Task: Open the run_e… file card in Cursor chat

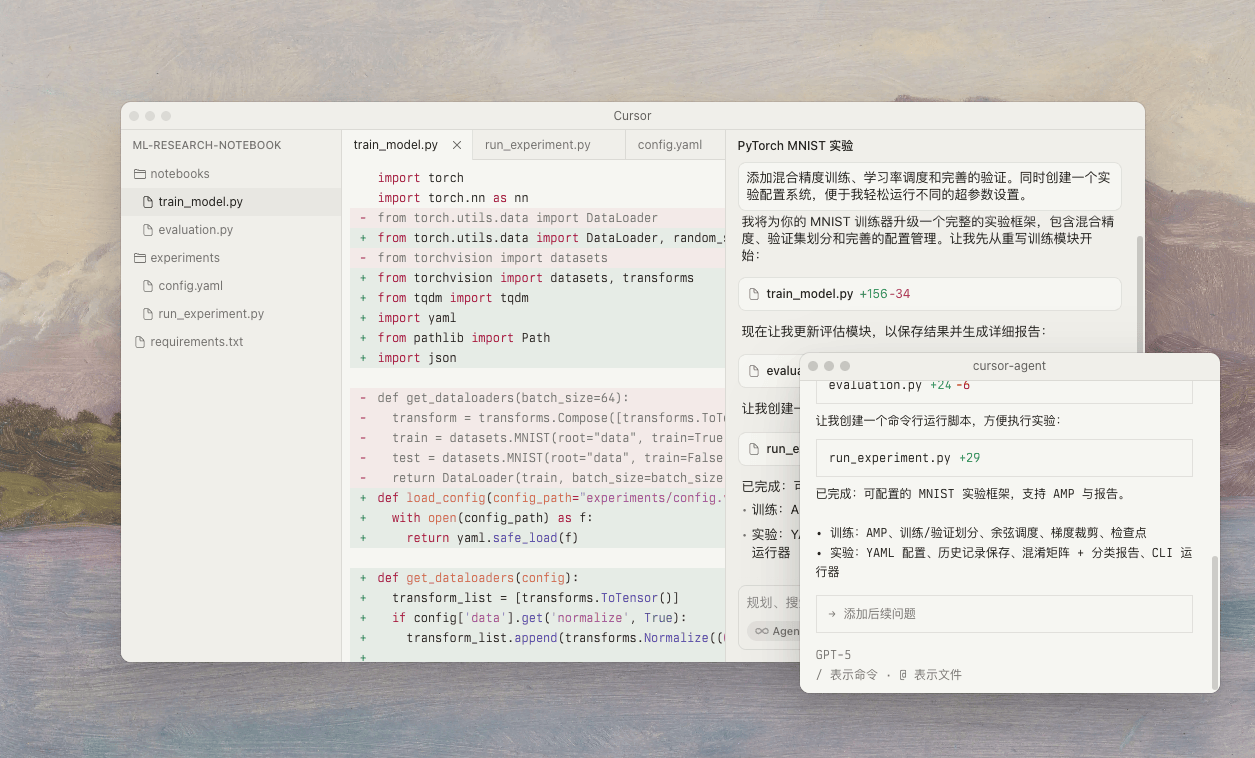Action: point(769,449)
